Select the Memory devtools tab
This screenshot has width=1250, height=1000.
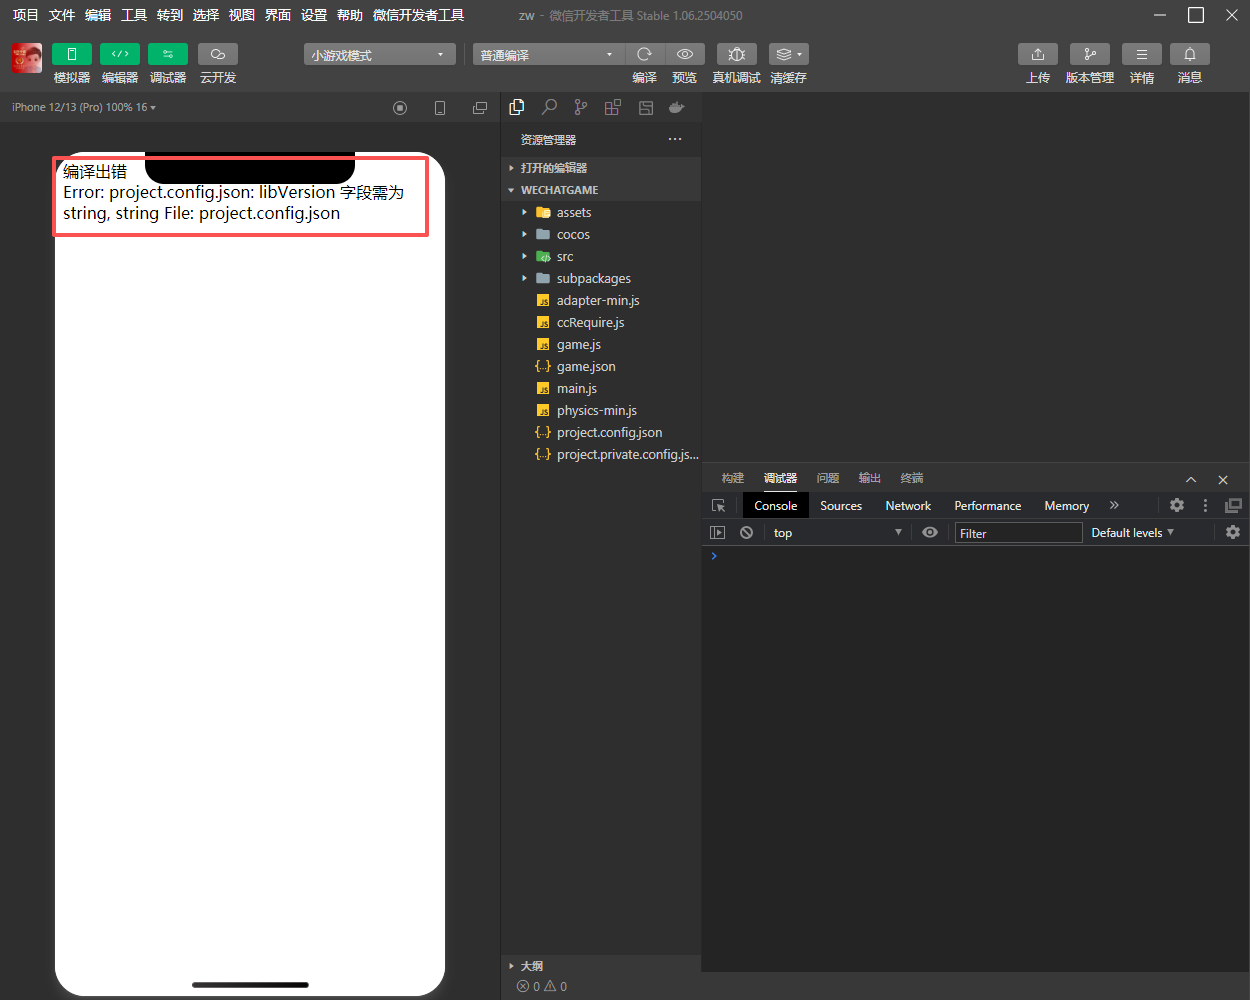(1067, 506)
